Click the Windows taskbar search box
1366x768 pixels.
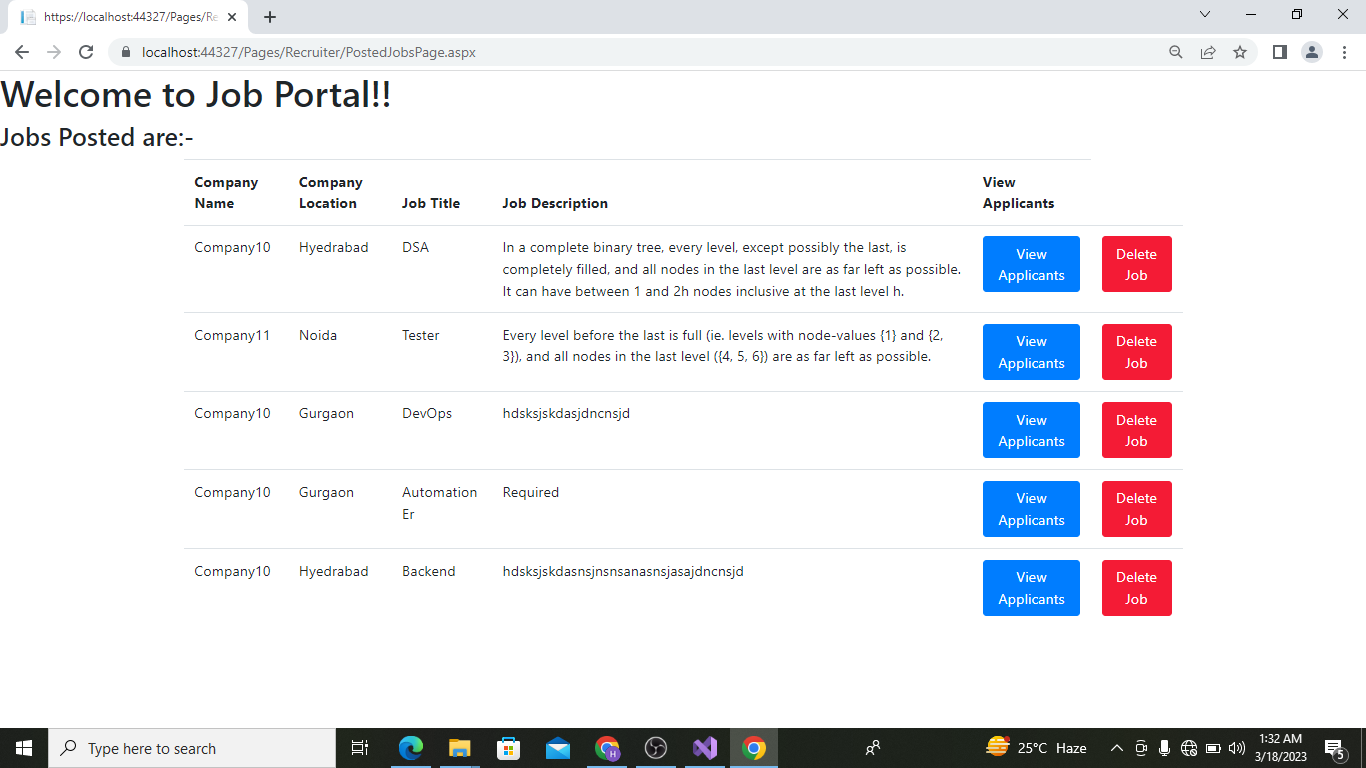click(192, 748)
